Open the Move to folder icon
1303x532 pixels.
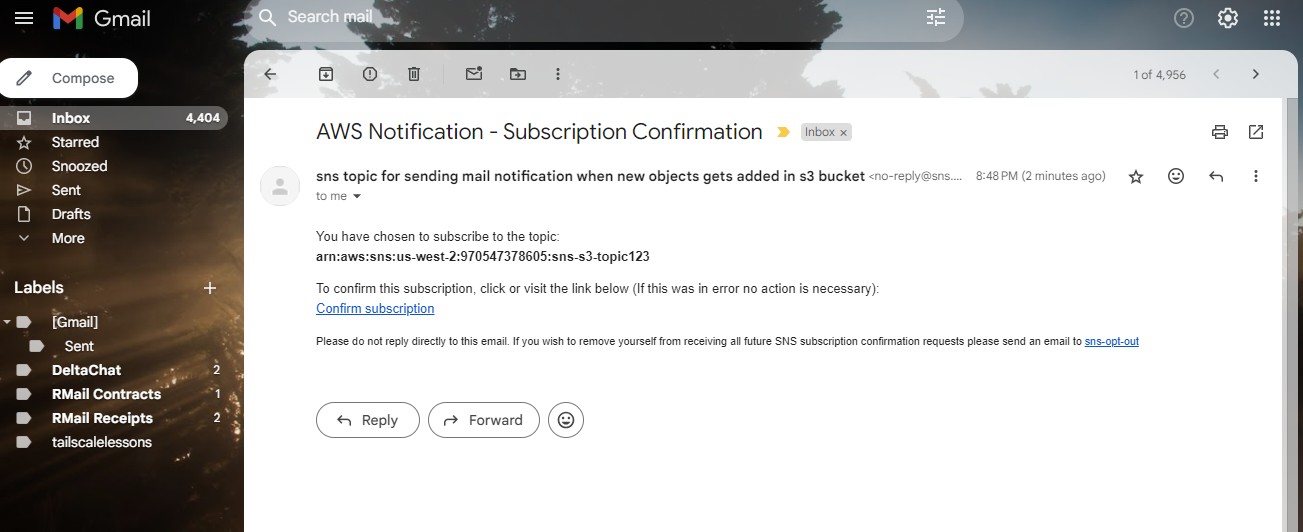517,74
